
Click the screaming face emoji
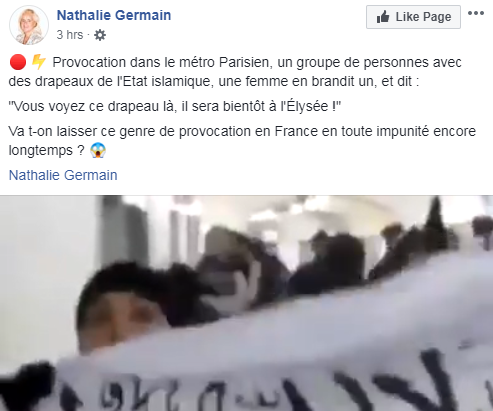click(x=98, y=150)
